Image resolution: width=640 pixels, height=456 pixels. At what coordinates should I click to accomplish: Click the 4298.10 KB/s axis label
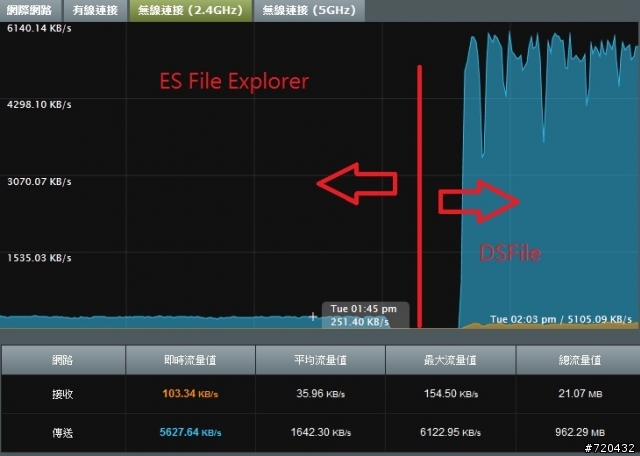[x=39, y=105]
